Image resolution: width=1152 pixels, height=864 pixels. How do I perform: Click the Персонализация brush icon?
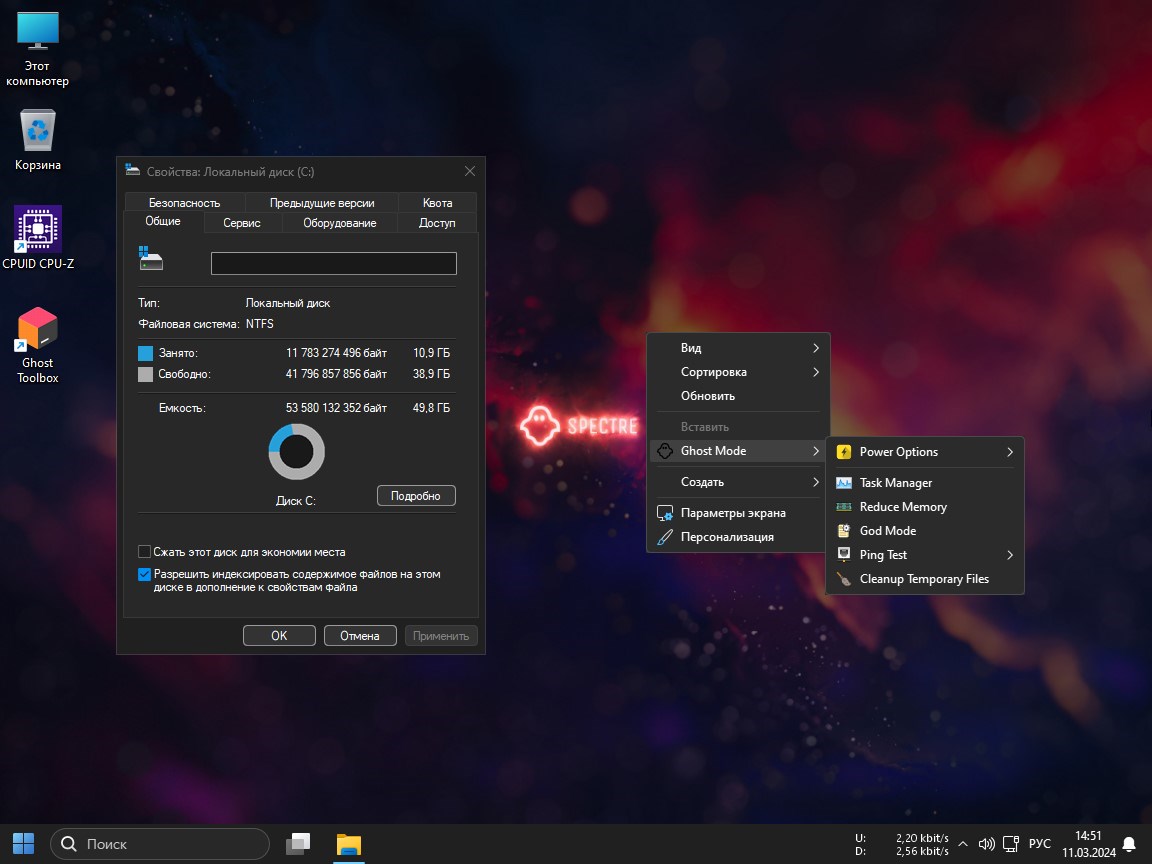click(x=665, y=537)
